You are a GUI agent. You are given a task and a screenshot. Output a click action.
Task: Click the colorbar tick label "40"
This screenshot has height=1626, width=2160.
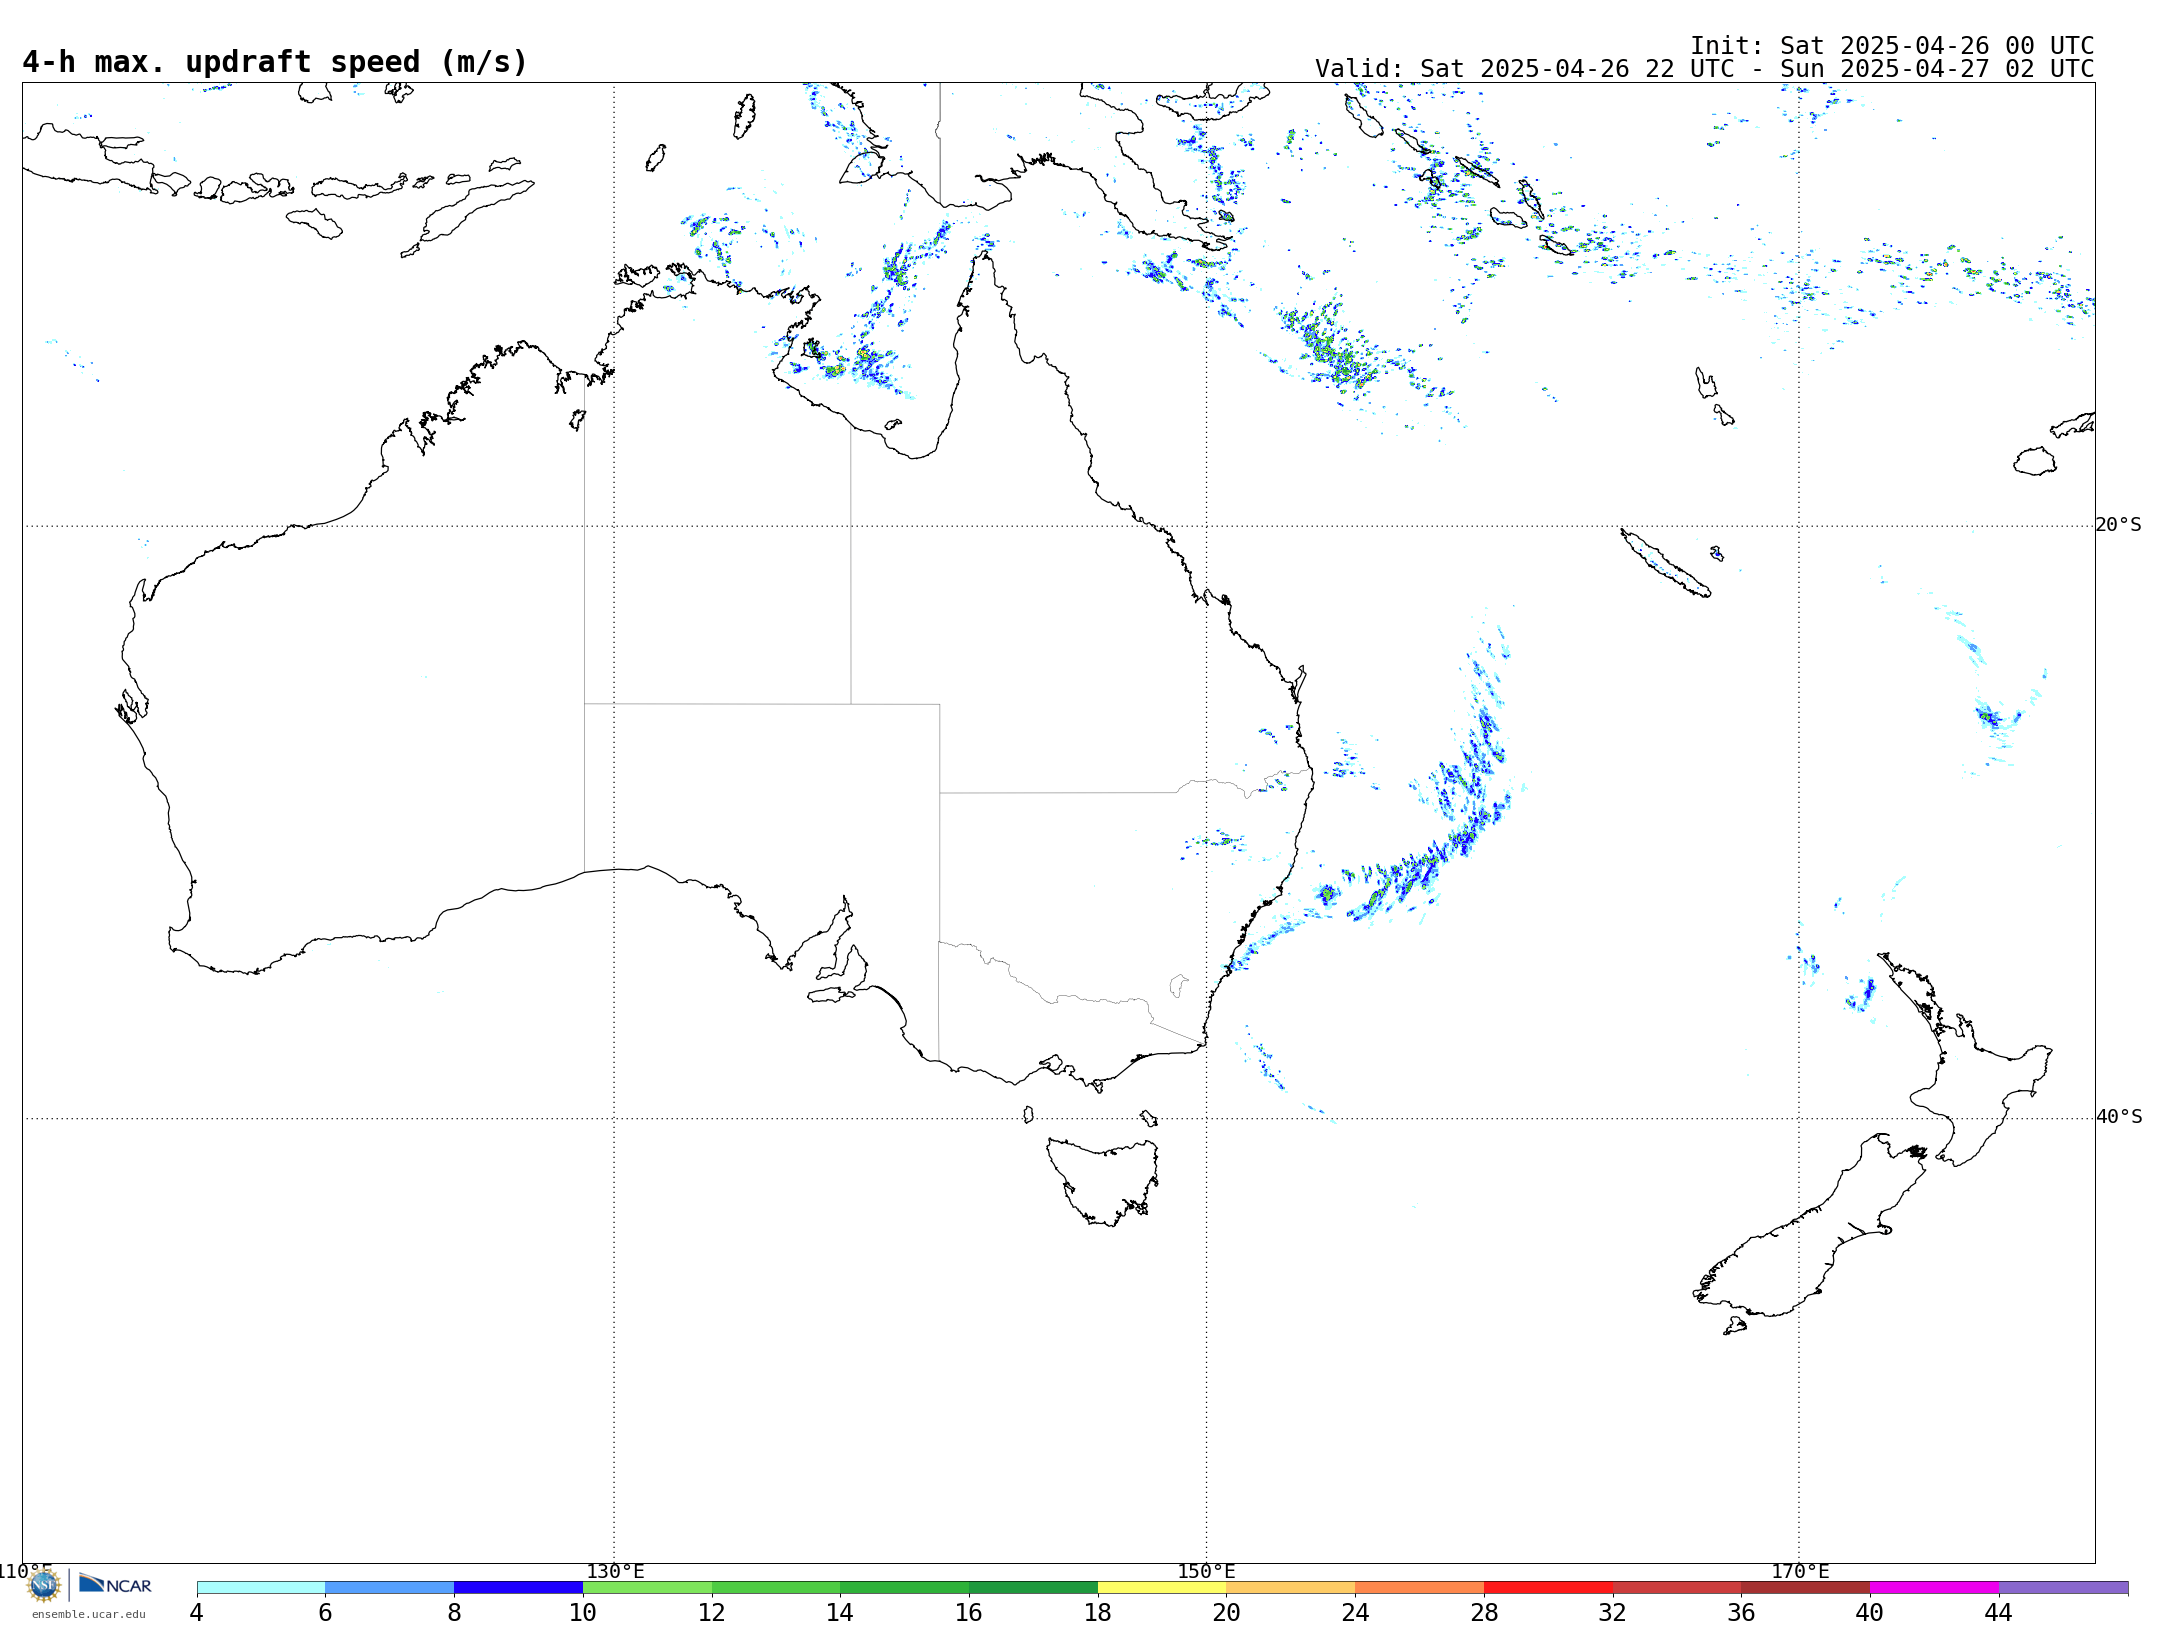pyautogui.click(x=1870, y=1613)
